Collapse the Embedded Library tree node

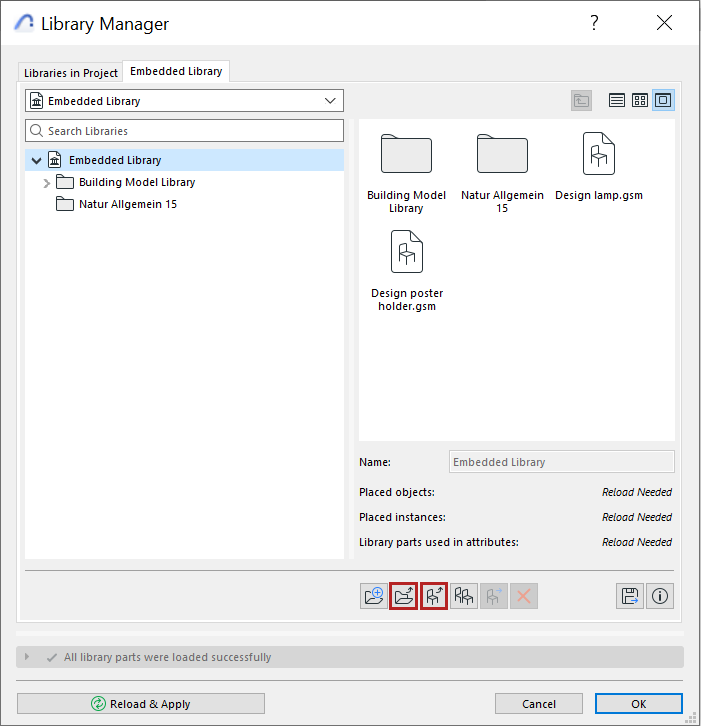(36, 161)
